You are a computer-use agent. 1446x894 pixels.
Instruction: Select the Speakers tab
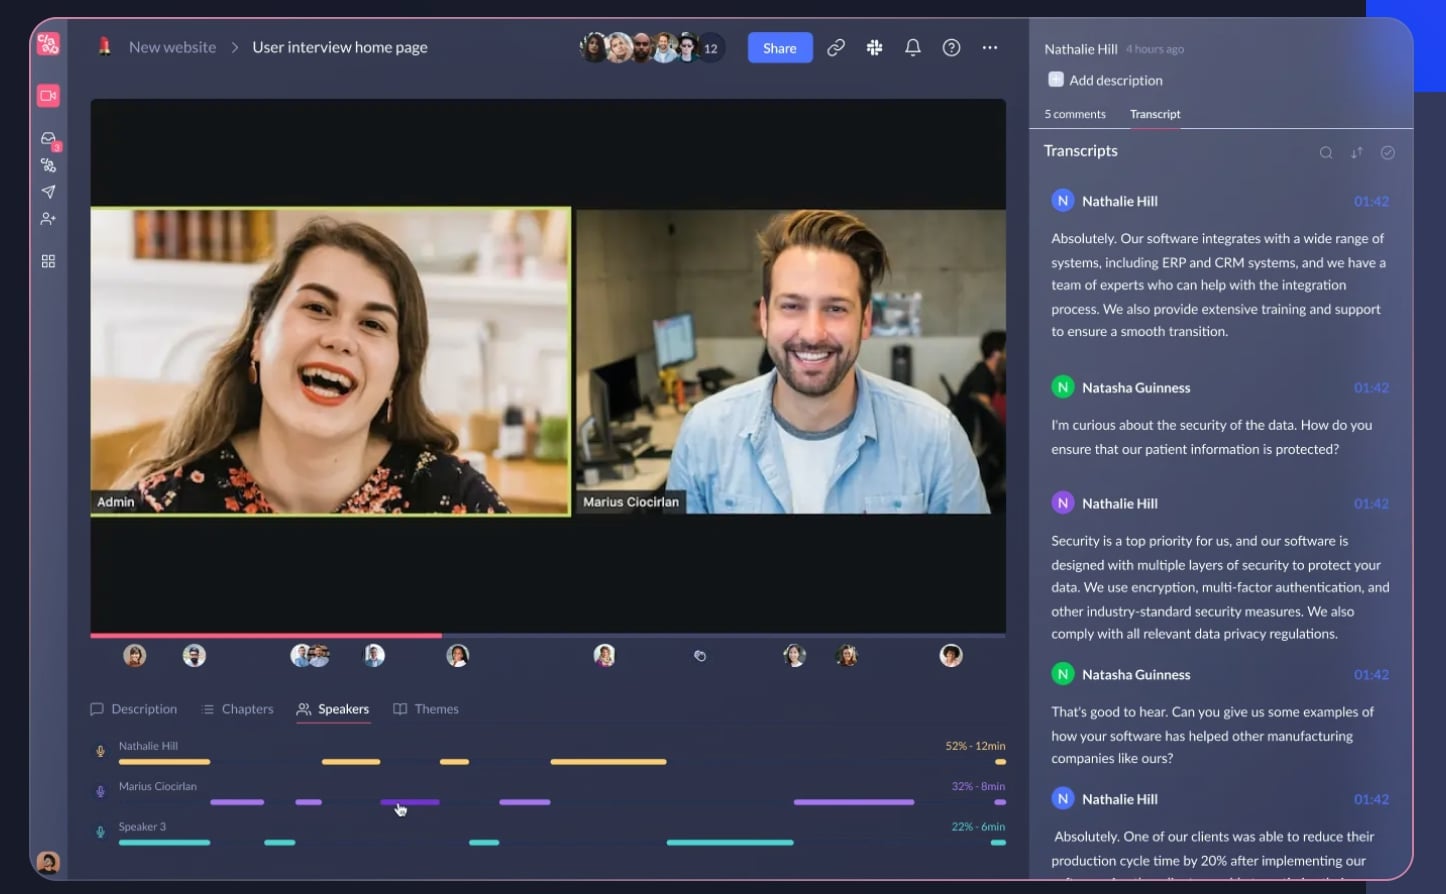(333, 709)
